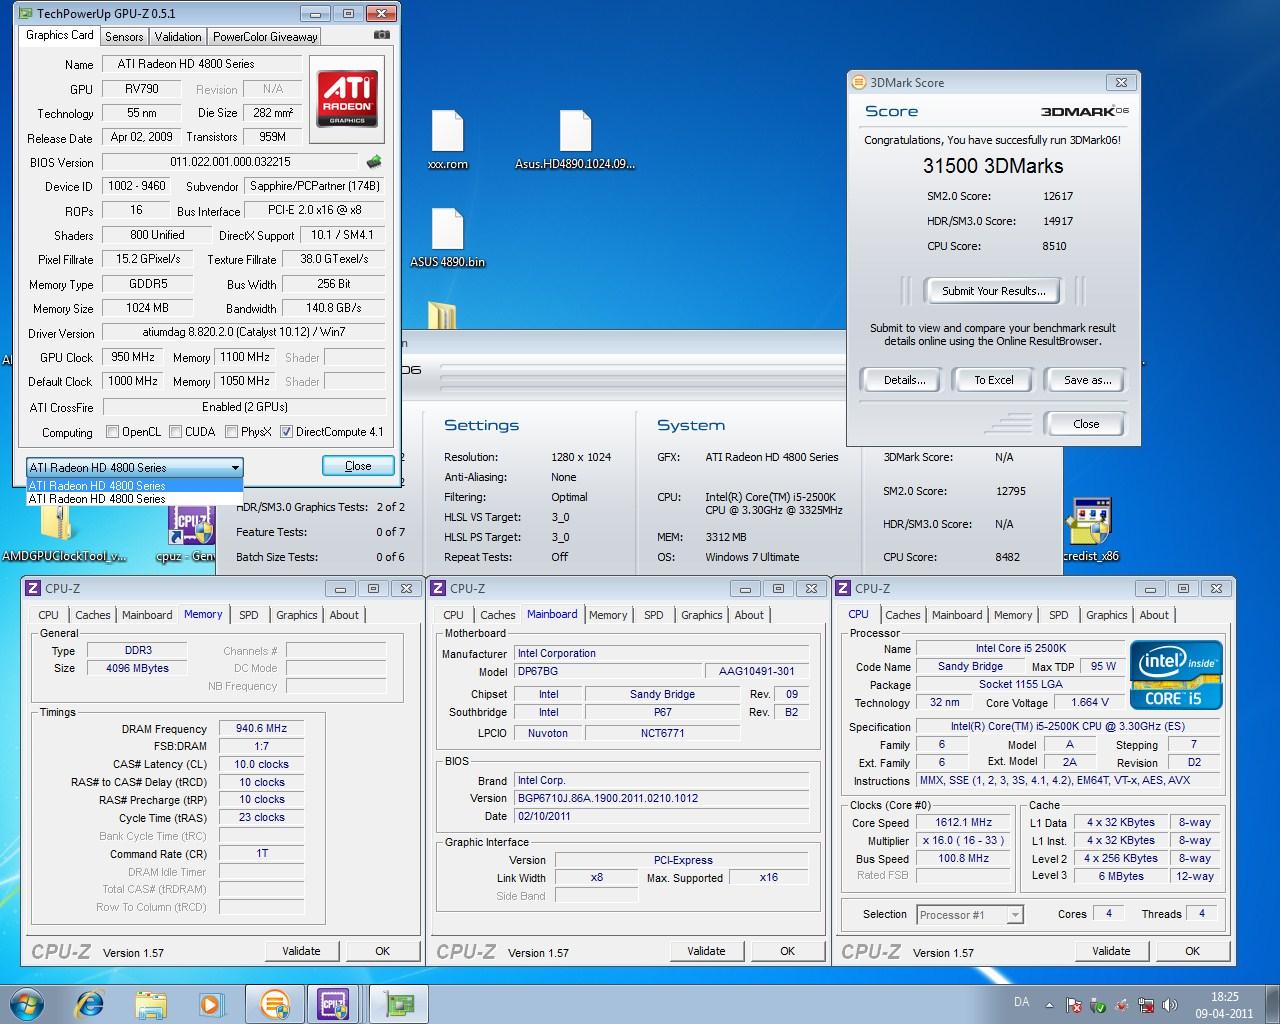
Task: Click the DA language indicator
Action: pyautogui.click(x=1021, y=1002)
